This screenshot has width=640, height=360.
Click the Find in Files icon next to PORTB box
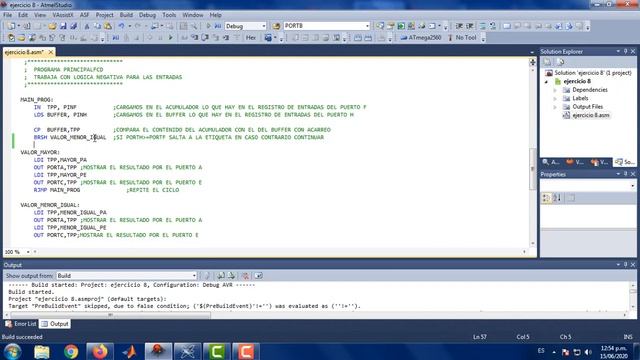pos(276,26)
